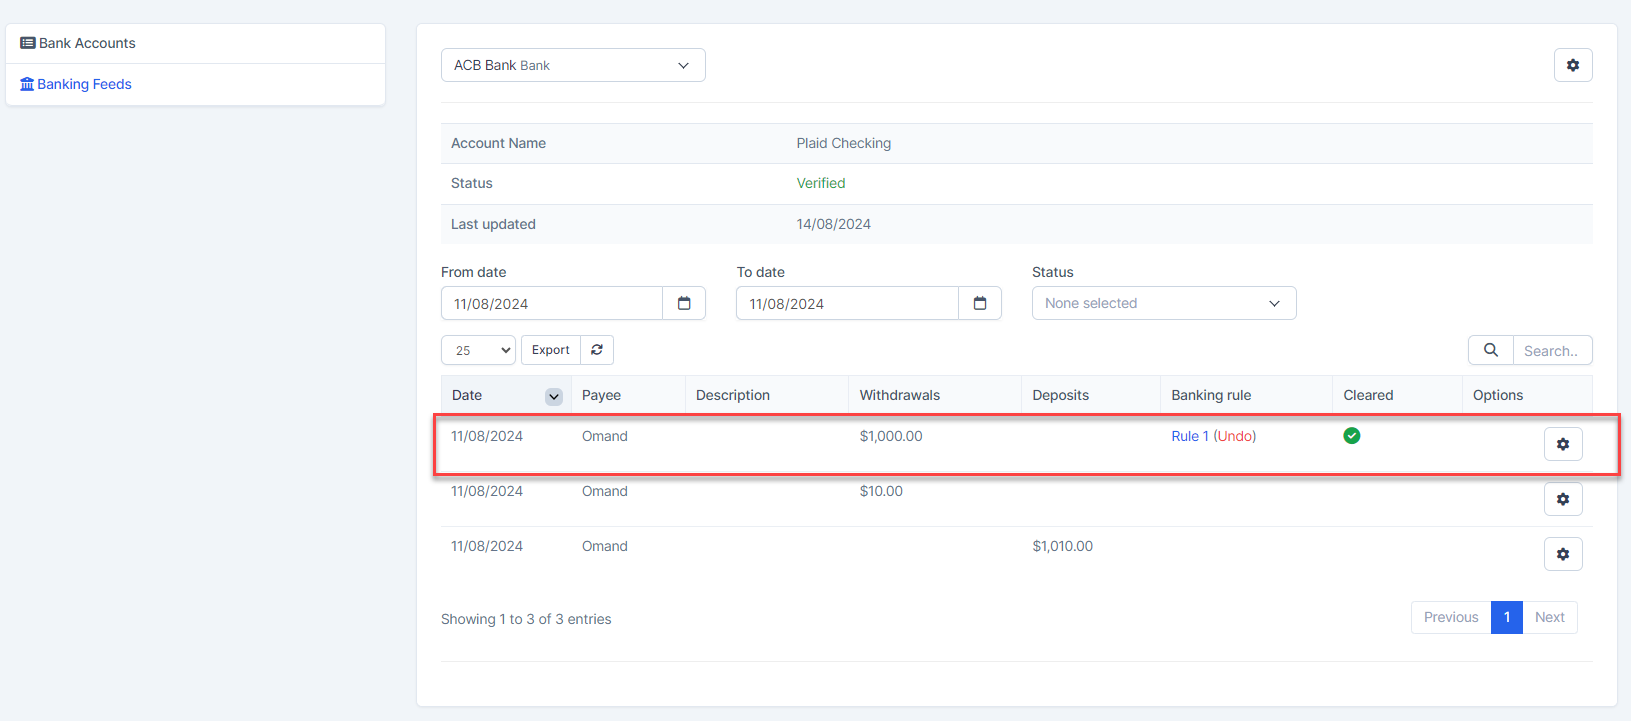Open options gear for the $1,010.00 deposit
Viewport: 1631px width, 721px height.
[x=1562, y=554]
